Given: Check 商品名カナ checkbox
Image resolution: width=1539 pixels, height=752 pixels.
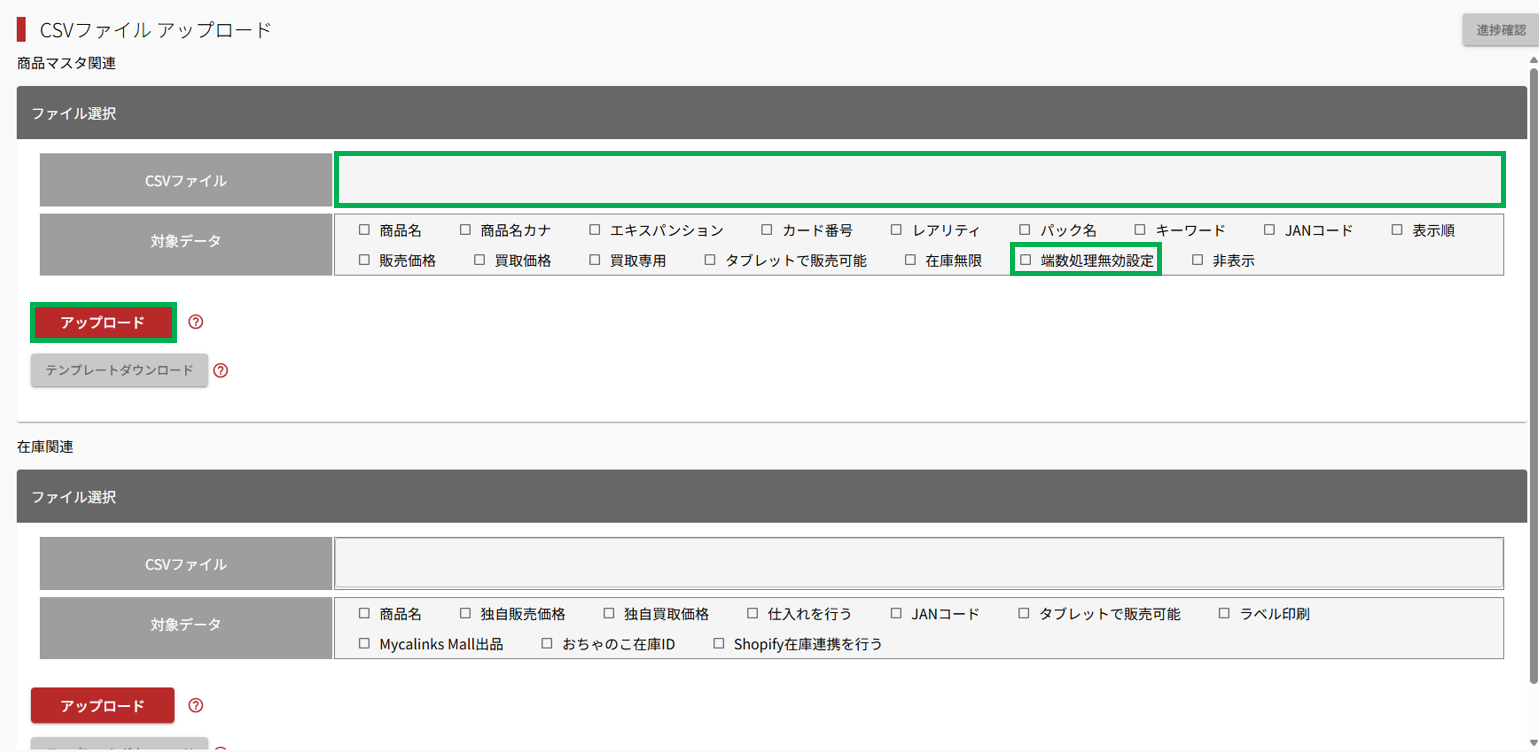Looking at the screenshot, I should click(466, 230).
